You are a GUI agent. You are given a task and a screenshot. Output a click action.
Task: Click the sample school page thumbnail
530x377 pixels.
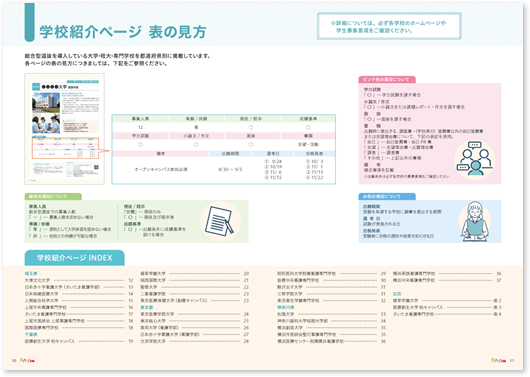pyautogui.click(x=65, y=129)
